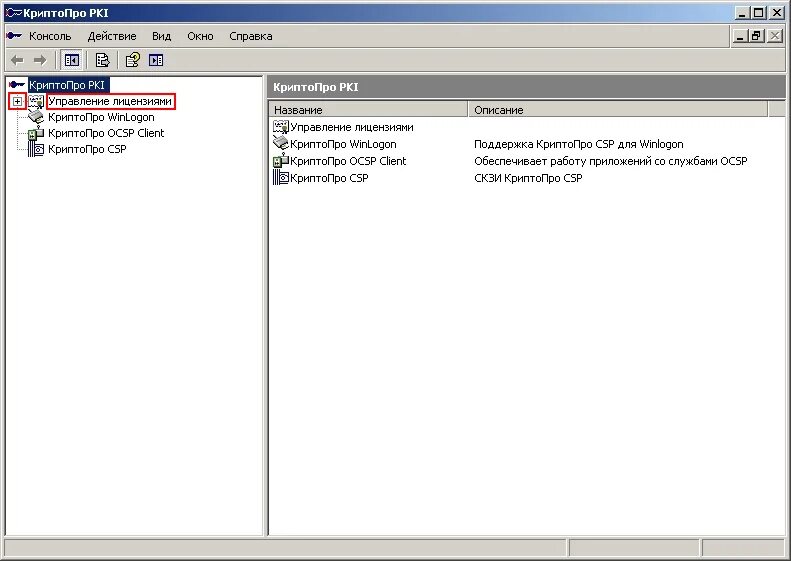This screenshot has width=791, height=561.
Task: Click the Forward arrow toolbar button
Action: pos(40,61)
